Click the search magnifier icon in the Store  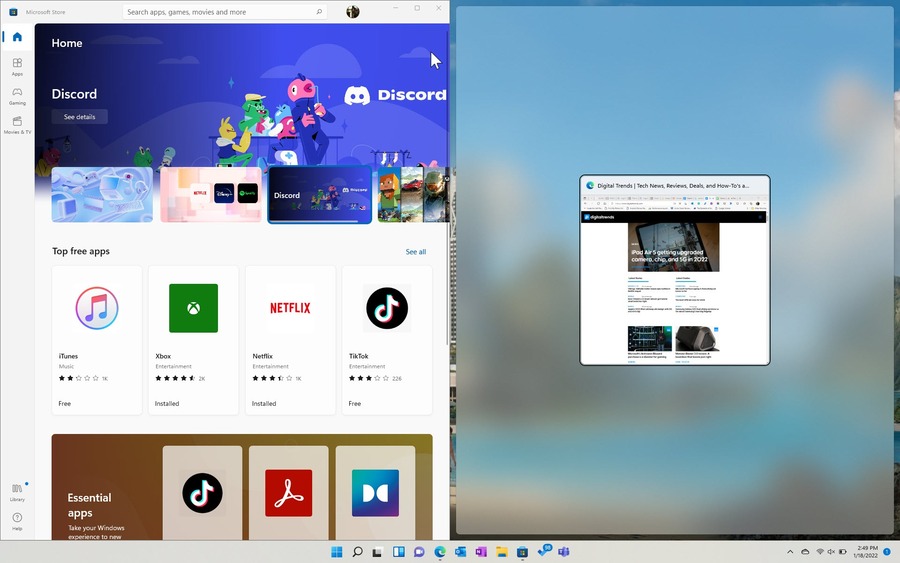click(x=319, y=11)
